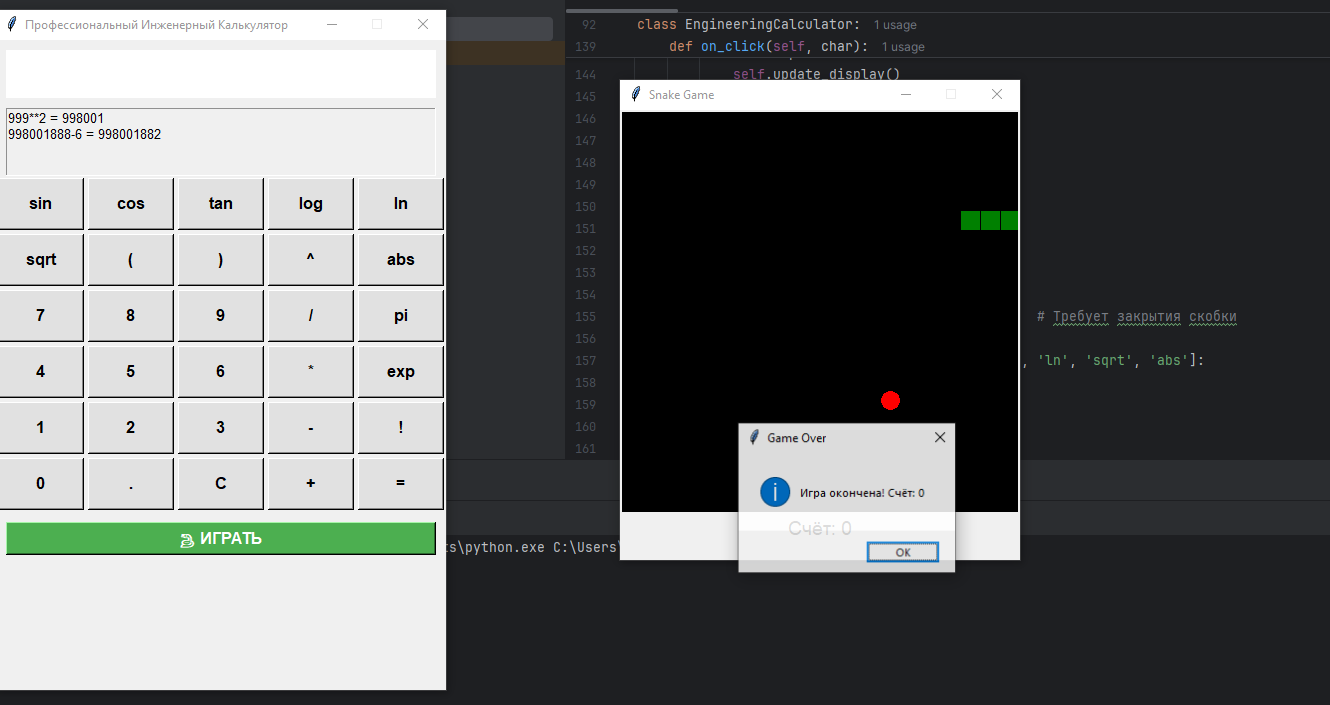Click digit 9 on calculator
This screenshot has width=1330, height=705.
pos(221,316)
